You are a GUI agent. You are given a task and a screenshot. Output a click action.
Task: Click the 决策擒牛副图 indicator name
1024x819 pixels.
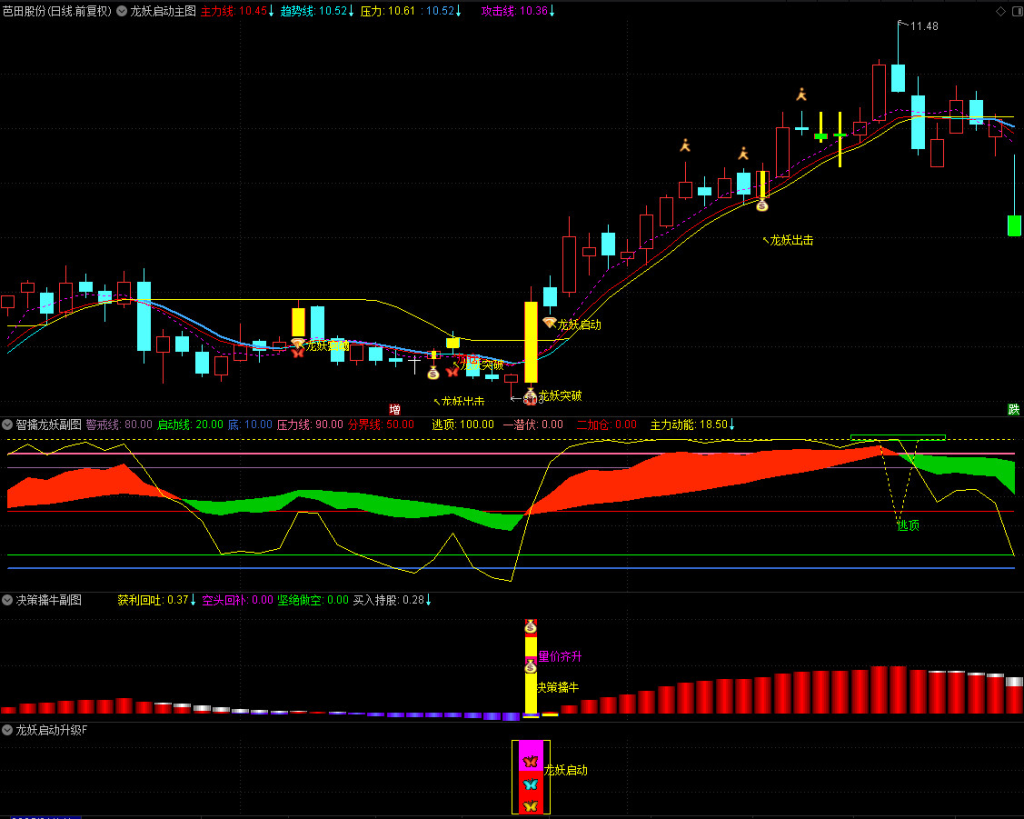click(x=49, y=600)
